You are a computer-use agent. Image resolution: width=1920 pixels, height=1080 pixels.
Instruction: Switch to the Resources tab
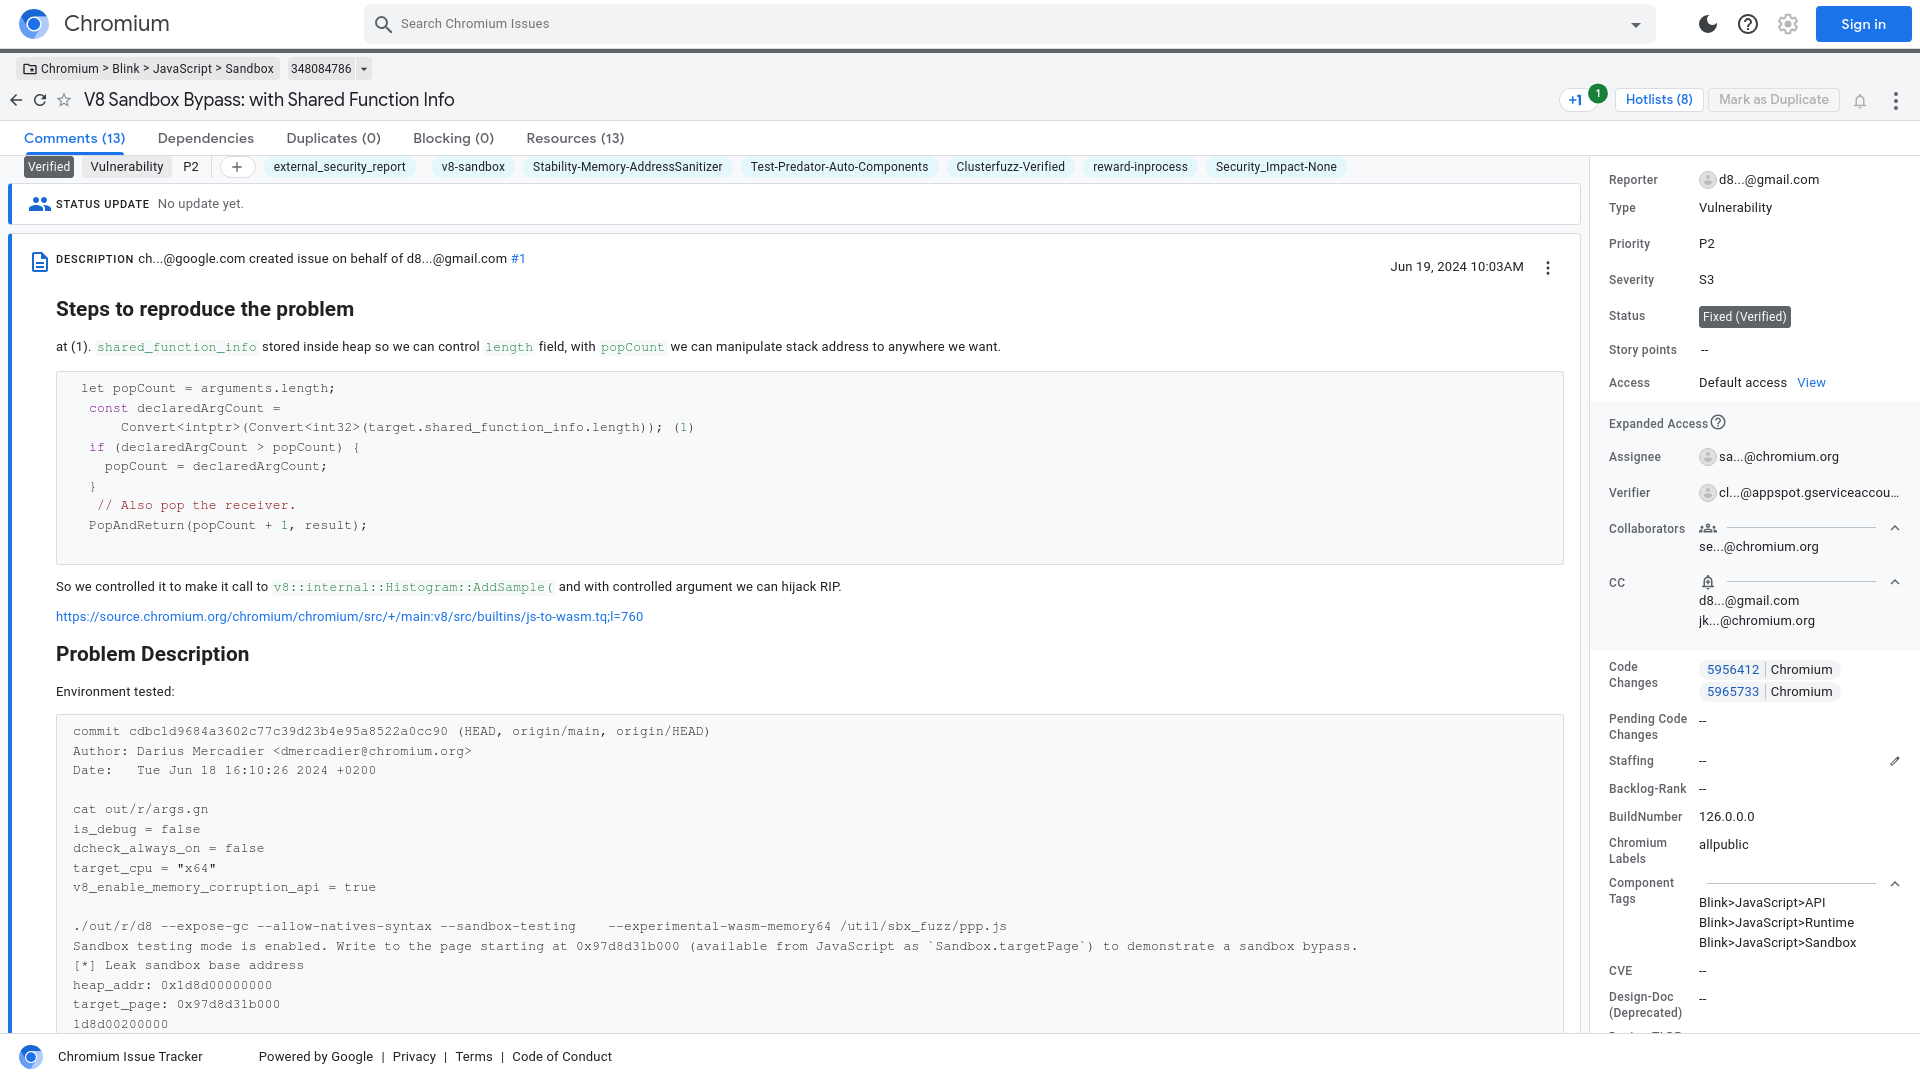[575, 138]
